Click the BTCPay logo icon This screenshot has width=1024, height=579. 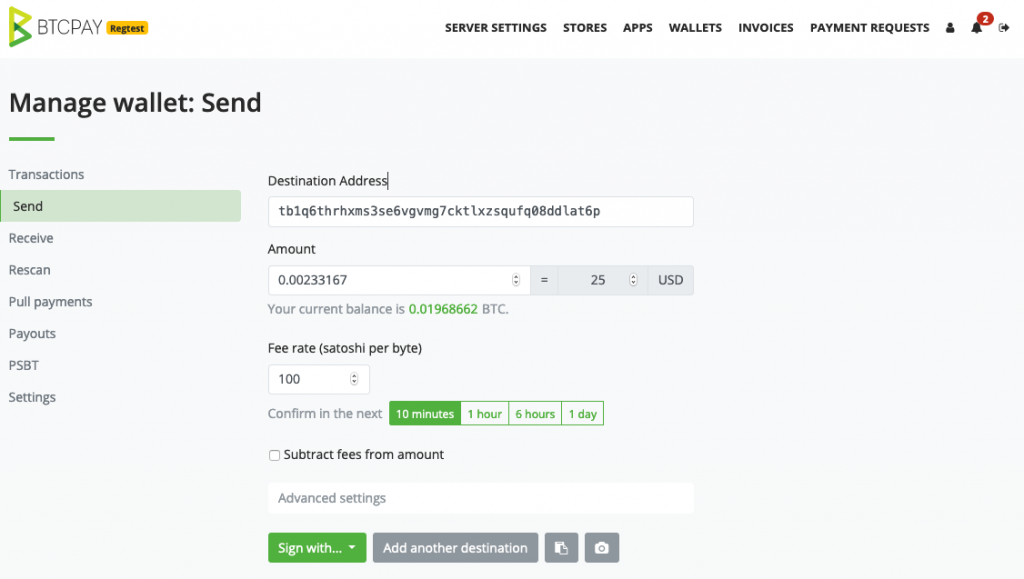(x=20, y=27)
